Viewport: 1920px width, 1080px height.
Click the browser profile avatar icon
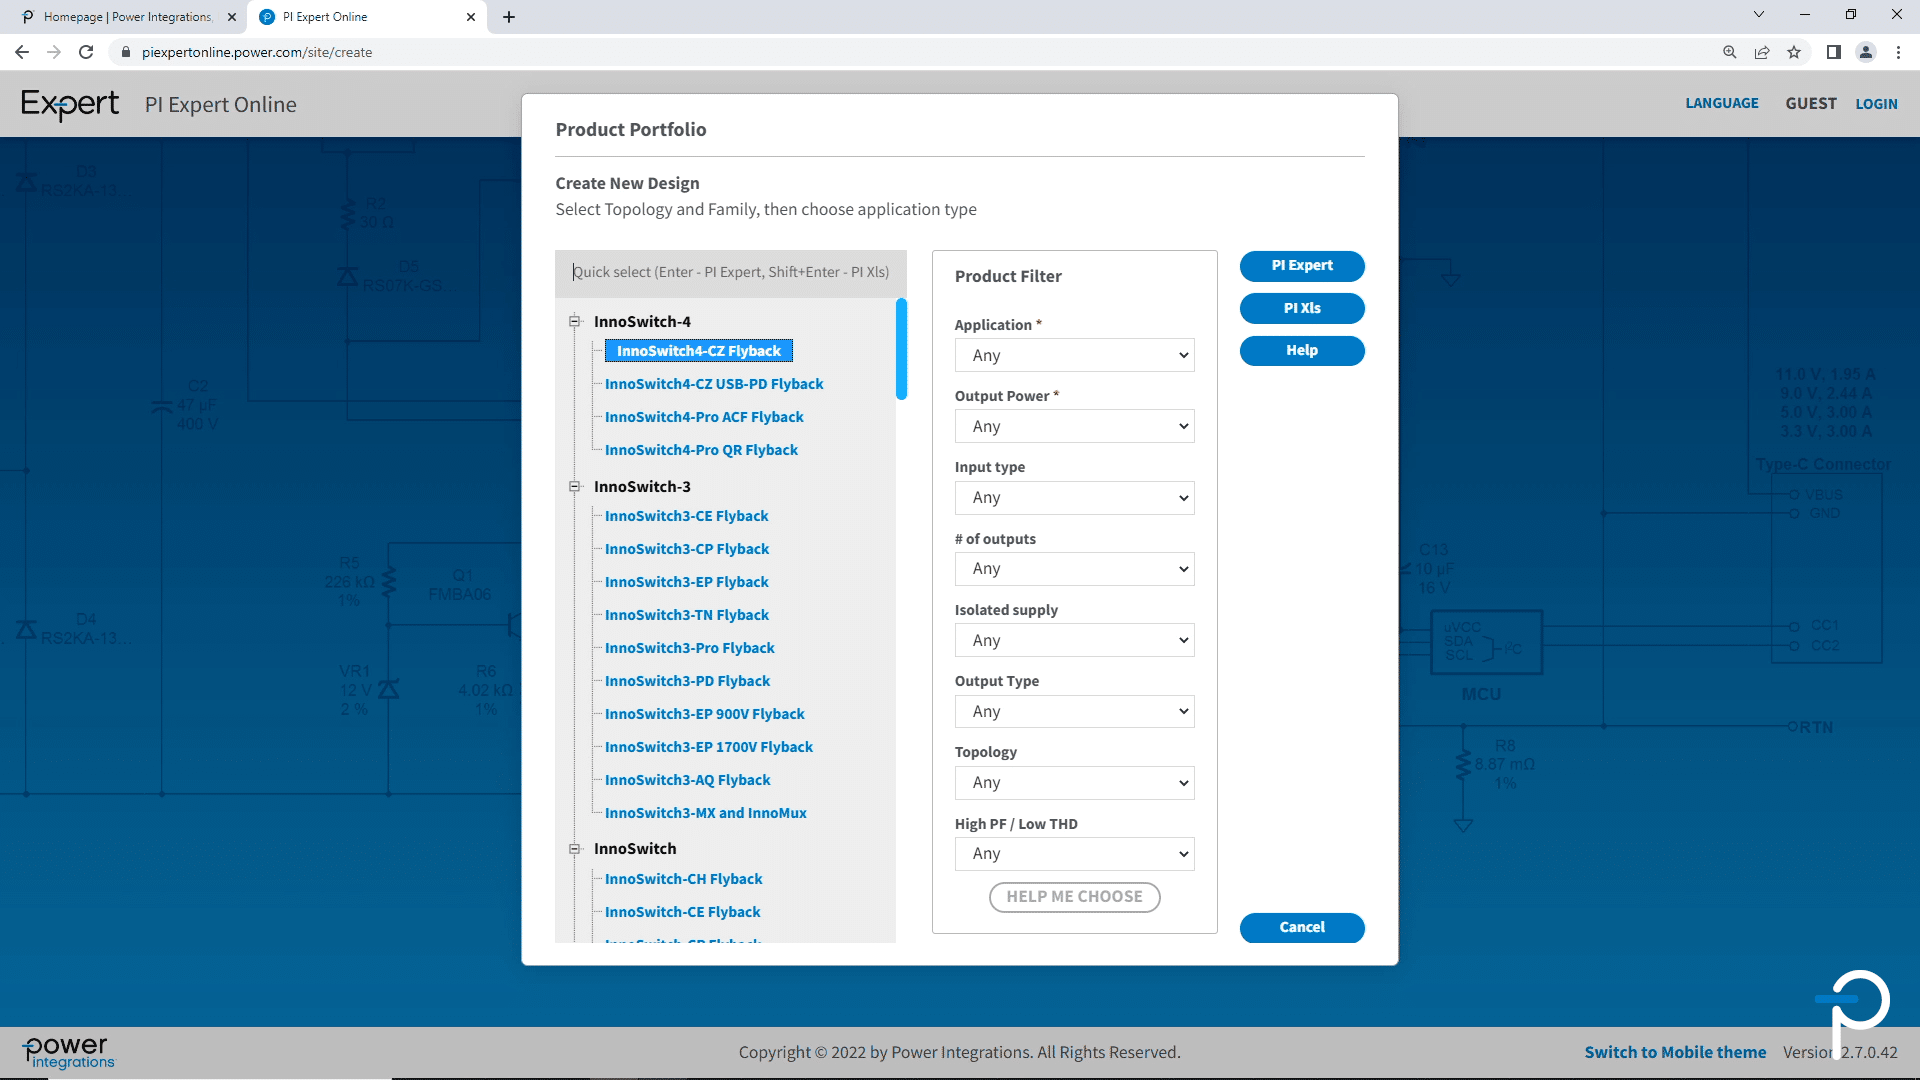point(1865,52)
